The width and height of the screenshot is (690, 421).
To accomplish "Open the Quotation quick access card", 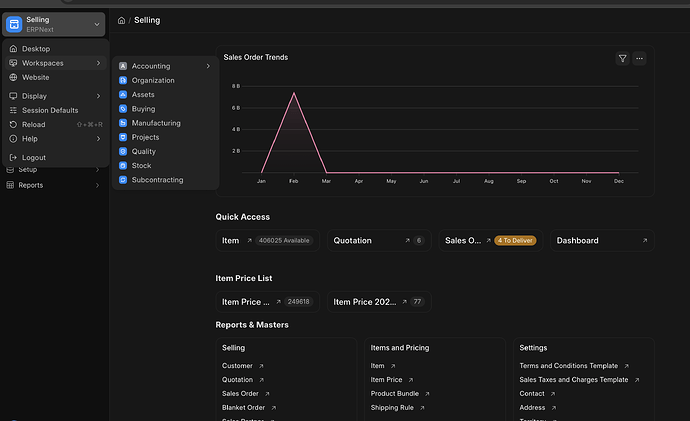I will point(379,241).
